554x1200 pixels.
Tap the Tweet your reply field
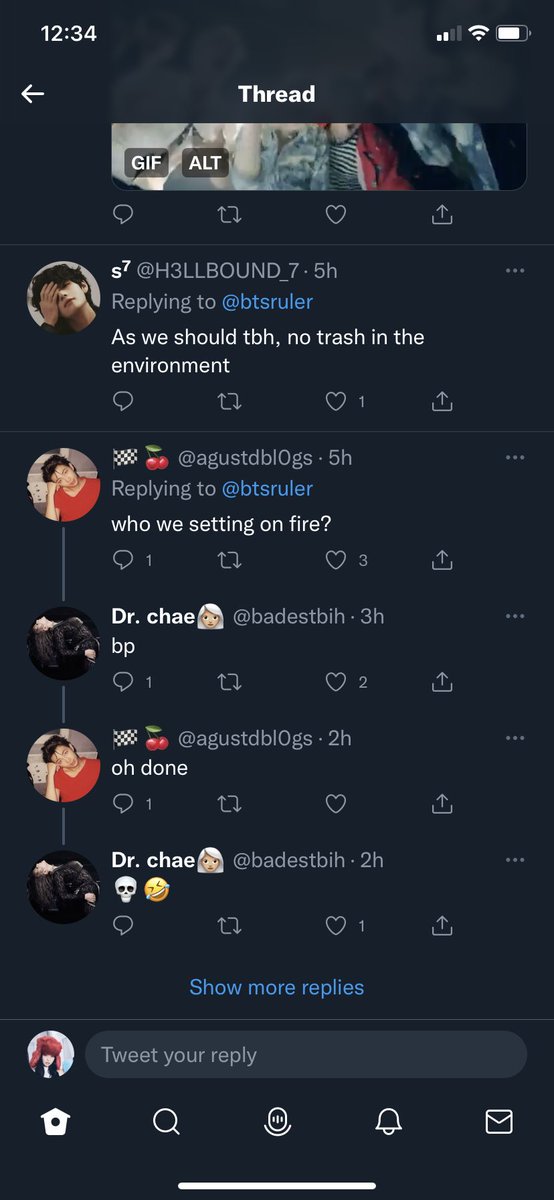click(x=305, y=1055)
